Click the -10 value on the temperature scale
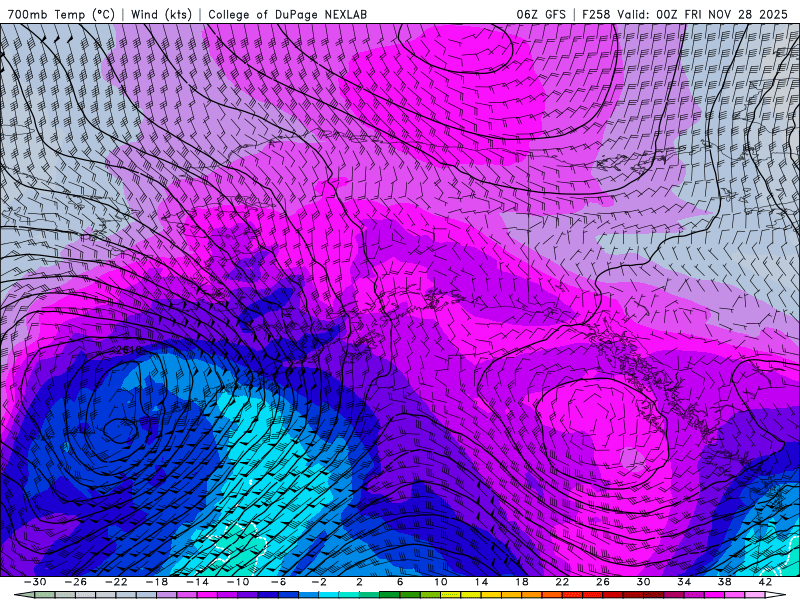This screenshot has width=800, height=600. tap(238, 582)
